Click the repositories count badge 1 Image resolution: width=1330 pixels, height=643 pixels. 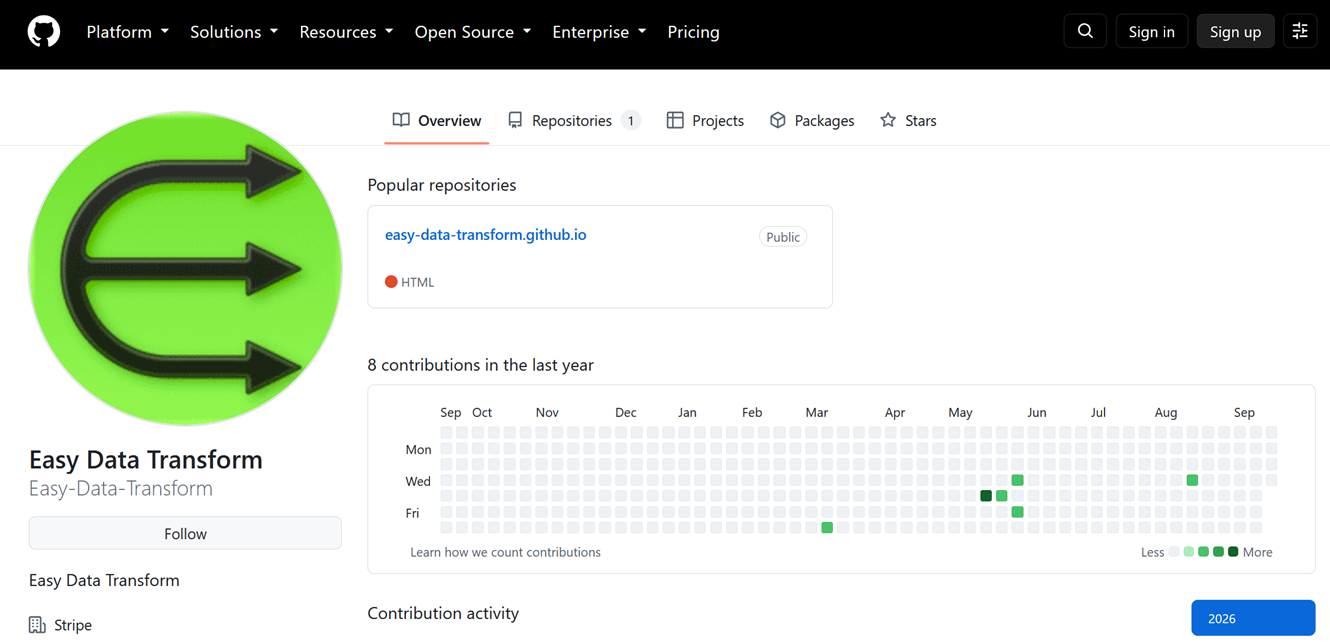(631, 121)
